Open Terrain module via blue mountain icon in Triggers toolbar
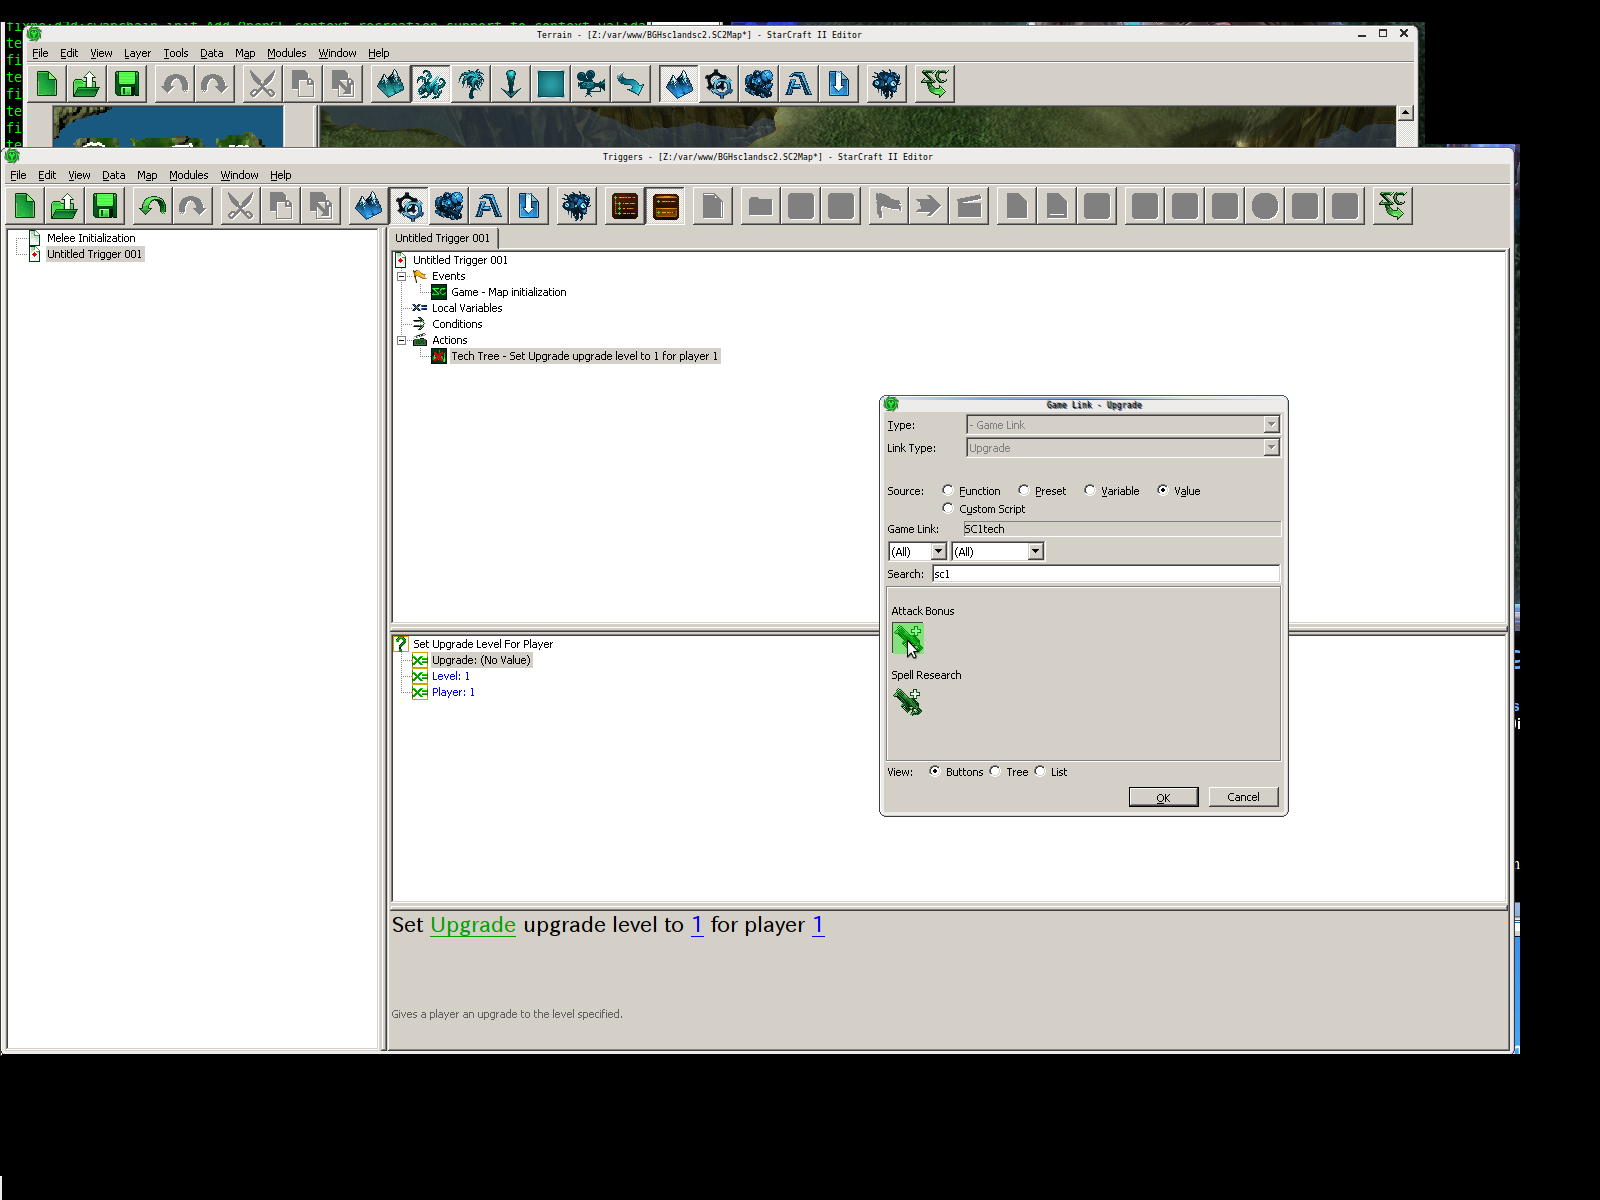1600x1200 pixels. point(368,206)
